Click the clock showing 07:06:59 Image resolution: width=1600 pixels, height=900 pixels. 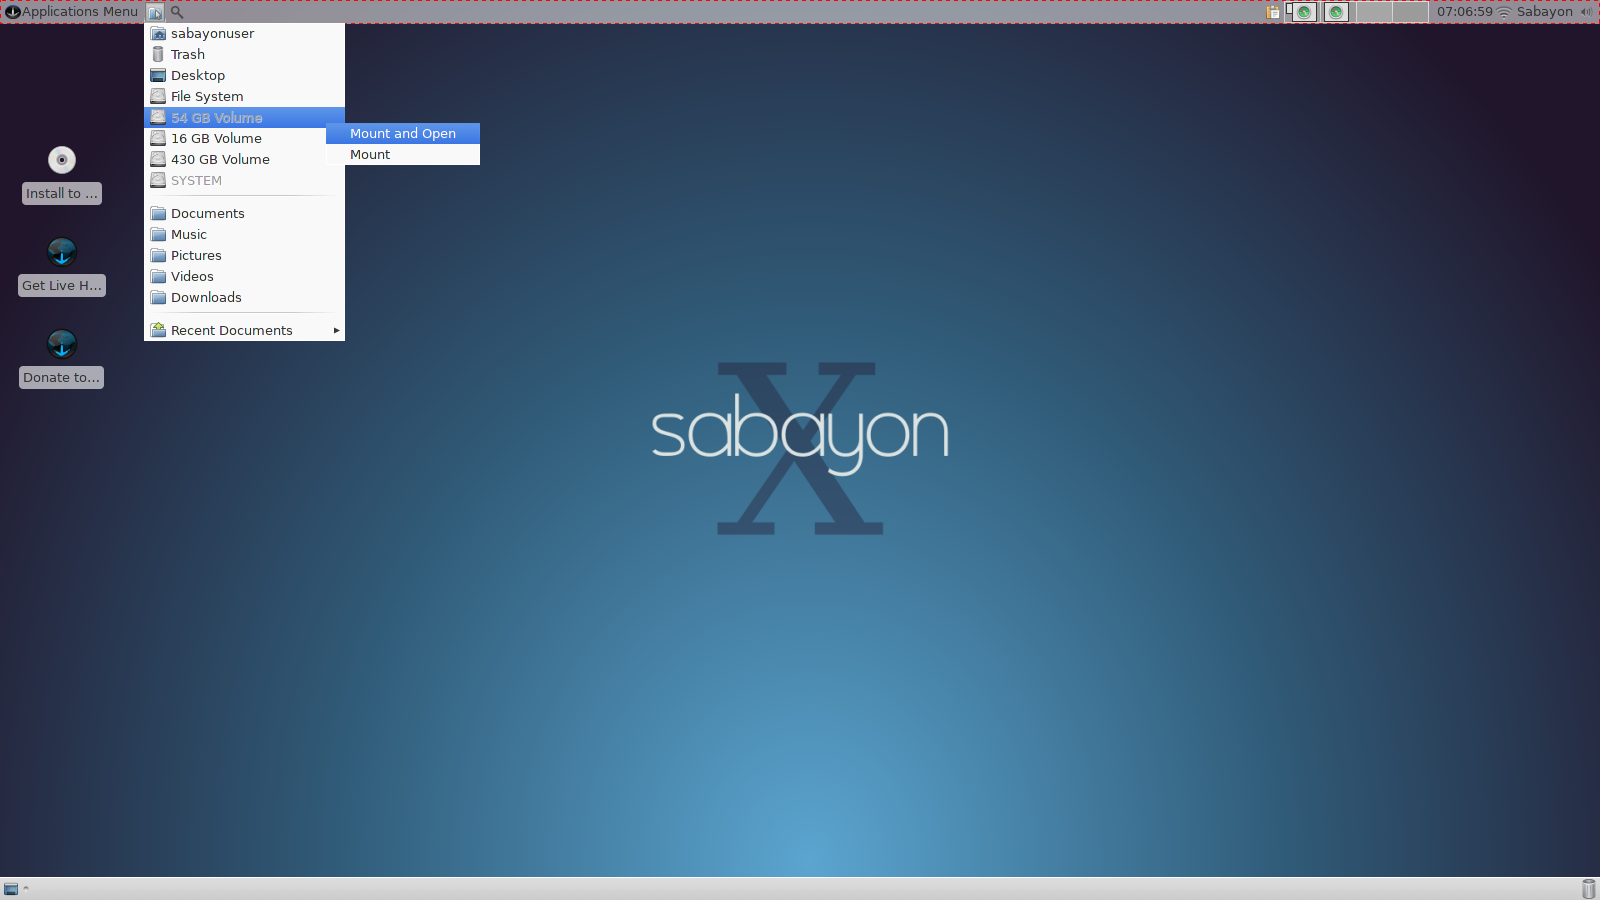click(1464, 12)
